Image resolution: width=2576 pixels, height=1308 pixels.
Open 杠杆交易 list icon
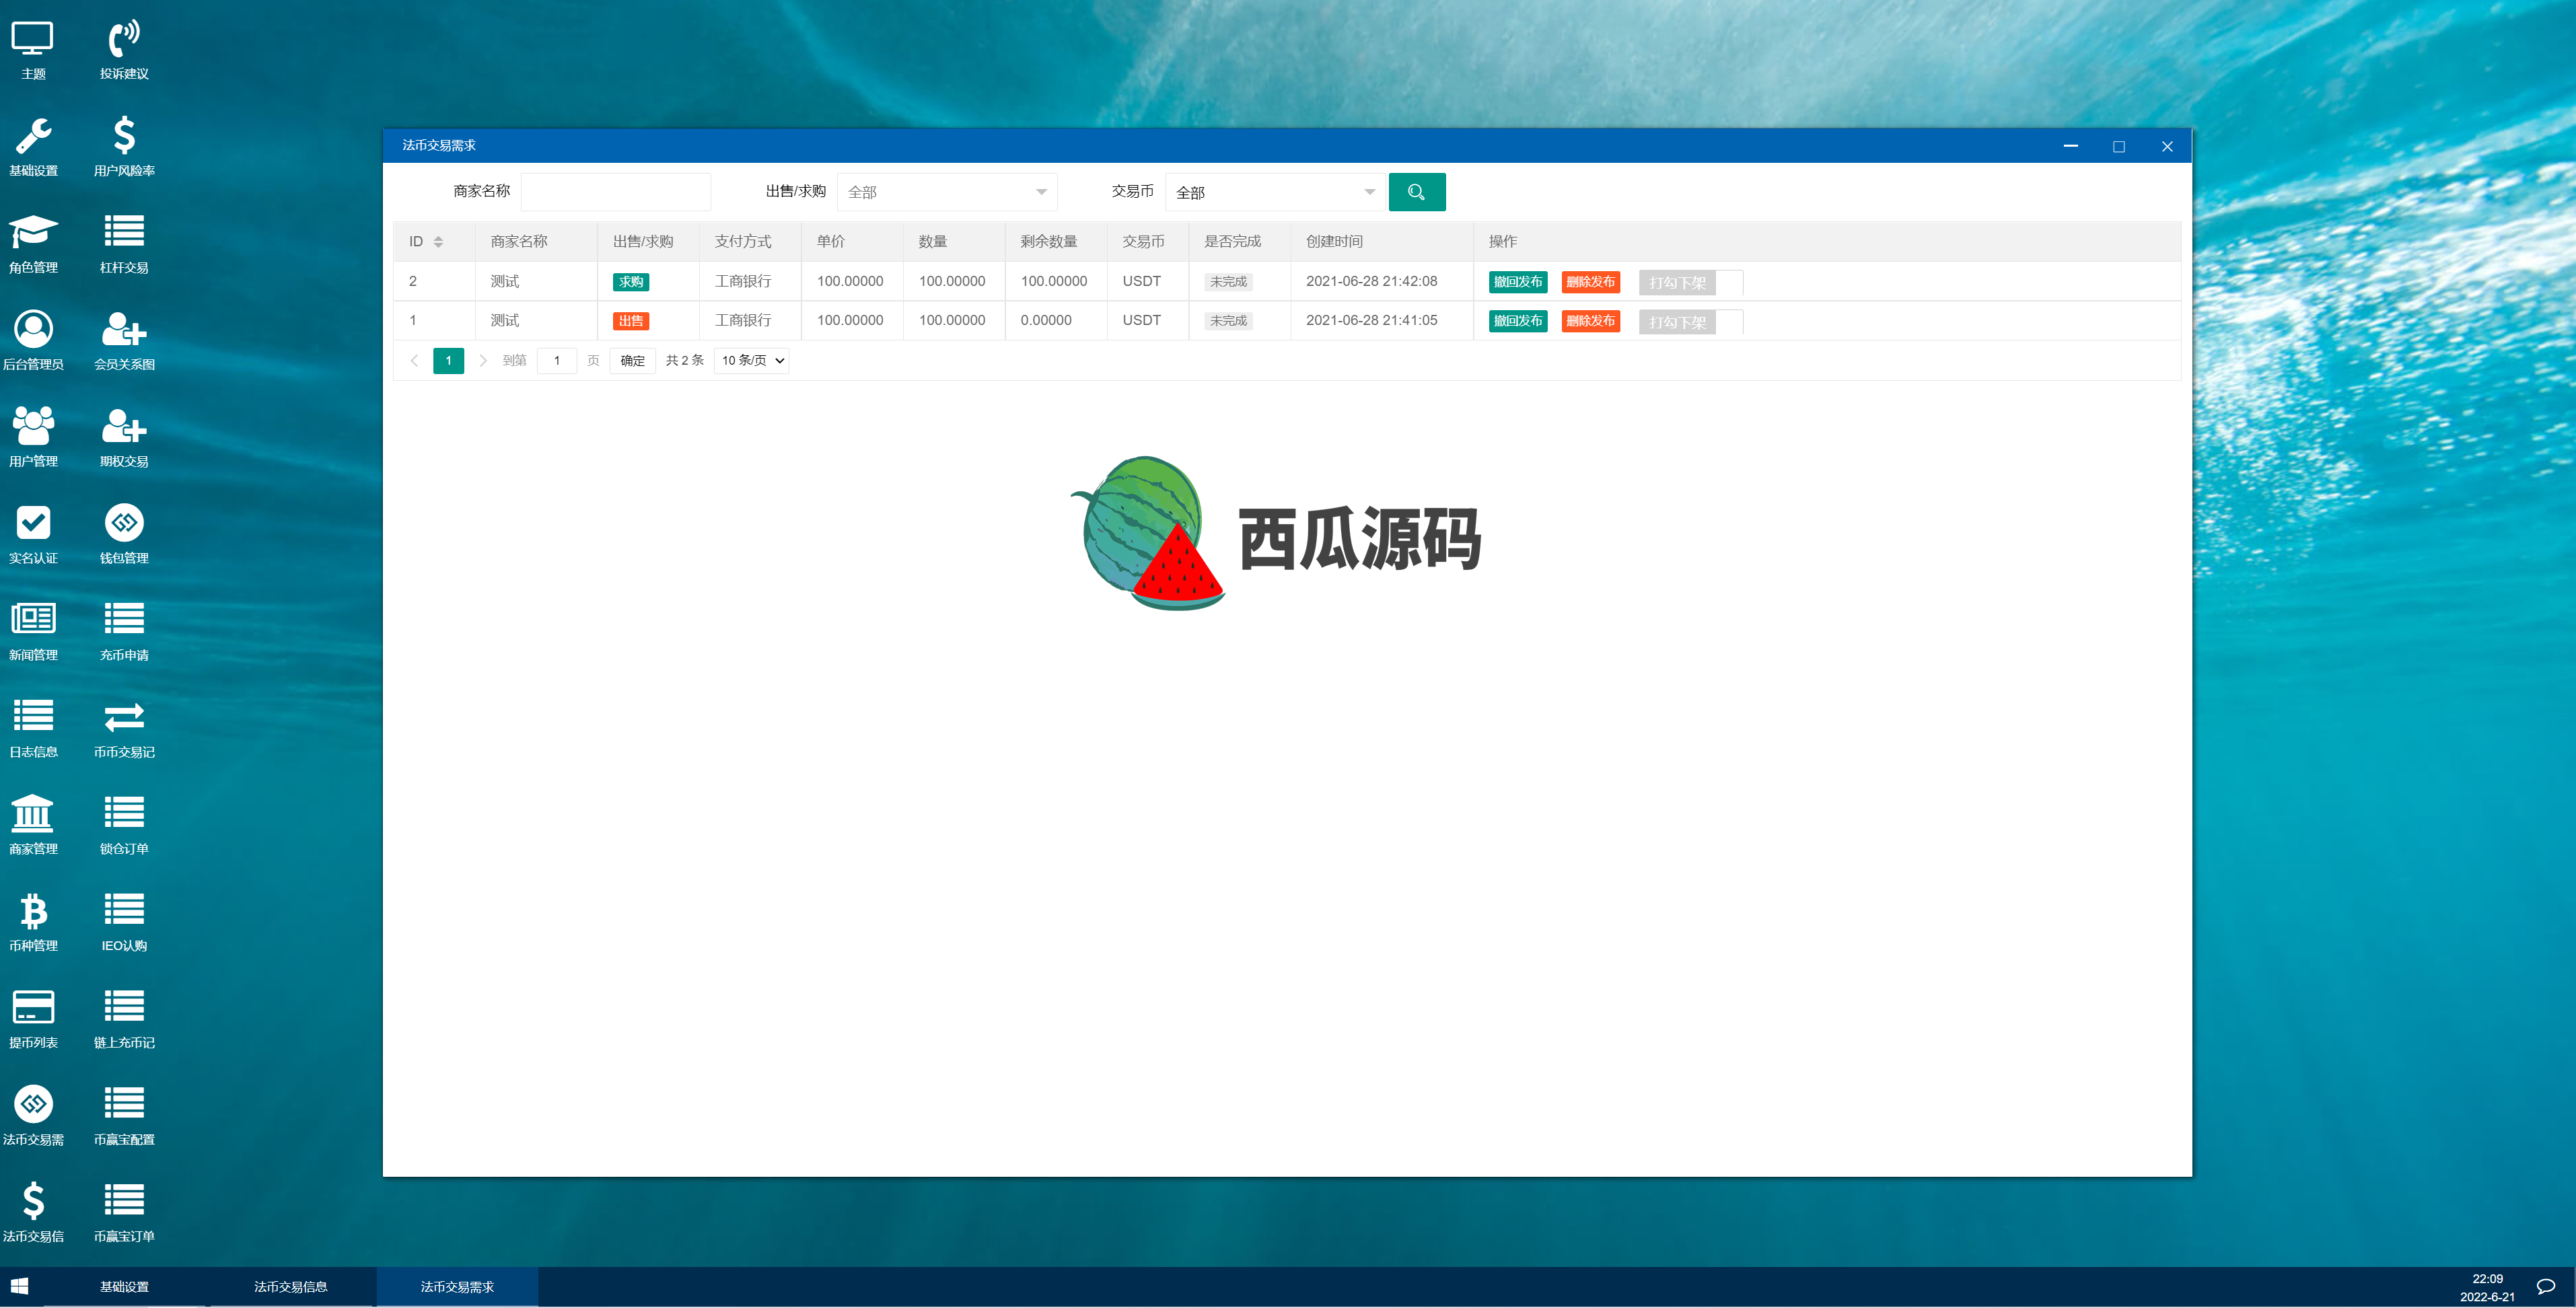tap(124, 244)
